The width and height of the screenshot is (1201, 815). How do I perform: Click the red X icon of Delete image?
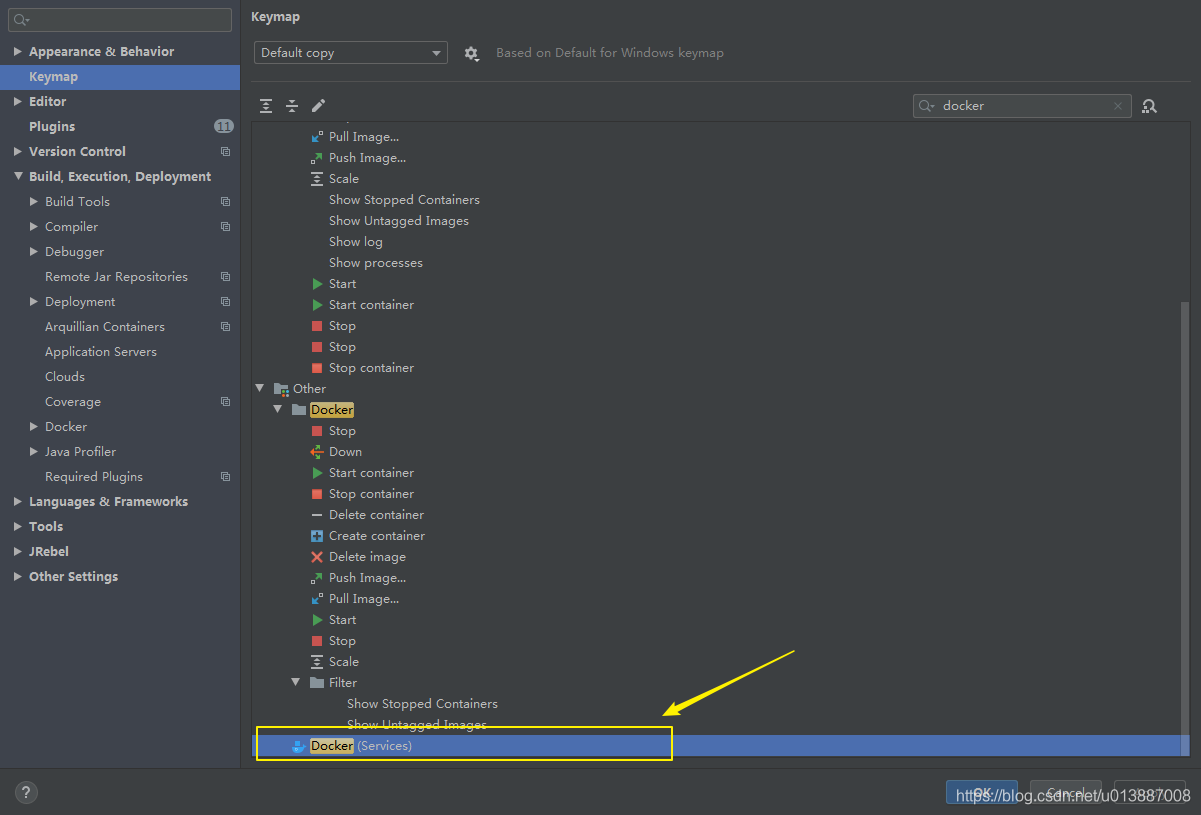tap(317, 557)
